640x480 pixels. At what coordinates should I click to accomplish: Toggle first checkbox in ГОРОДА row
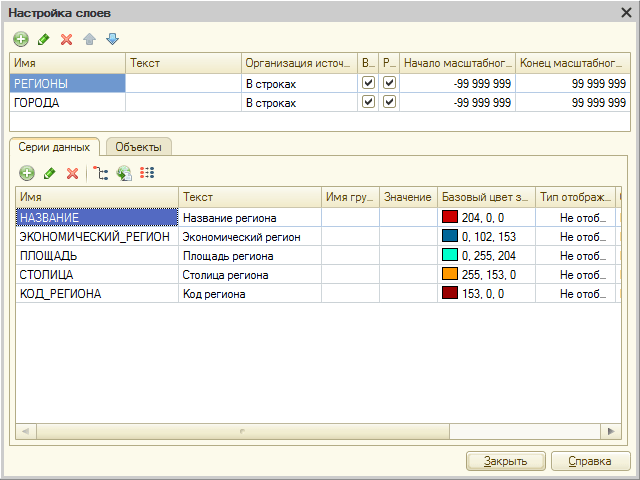(x=368, y=102)
